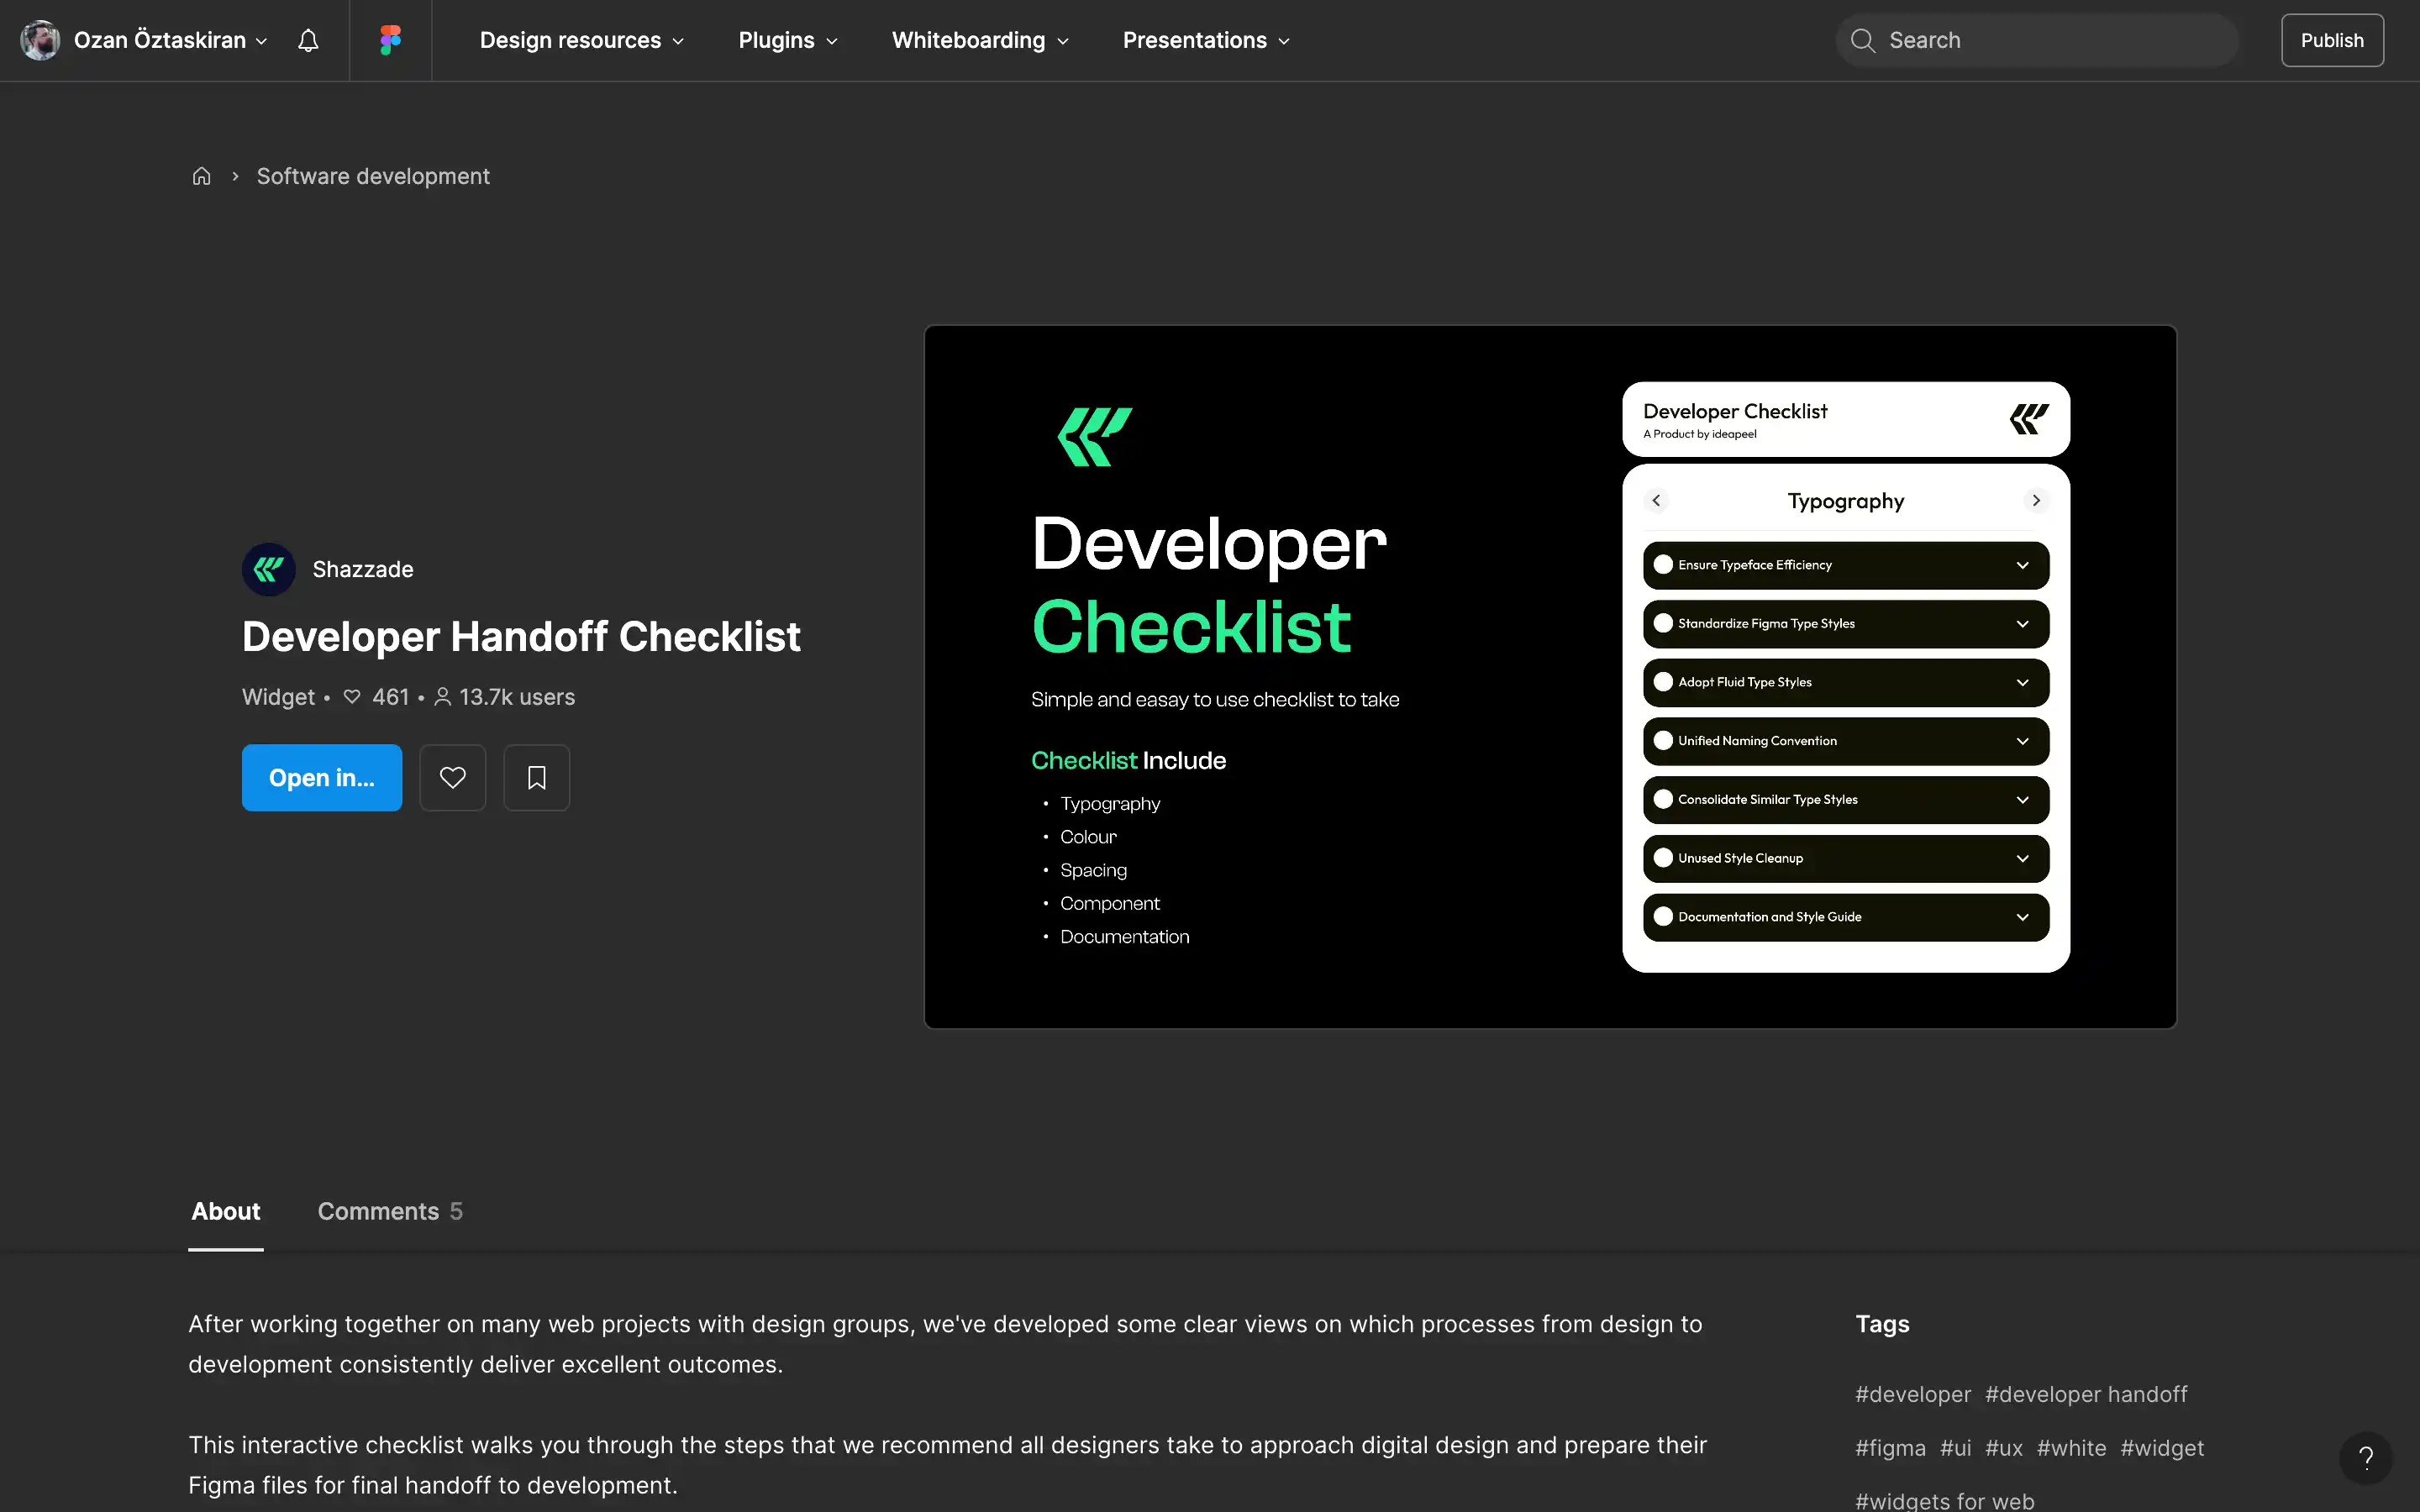Image resolution: width=2420 pixels, height=1512 pixels.
Task: Open Software development breadcrumb link
Action: (x=373, y=176)
